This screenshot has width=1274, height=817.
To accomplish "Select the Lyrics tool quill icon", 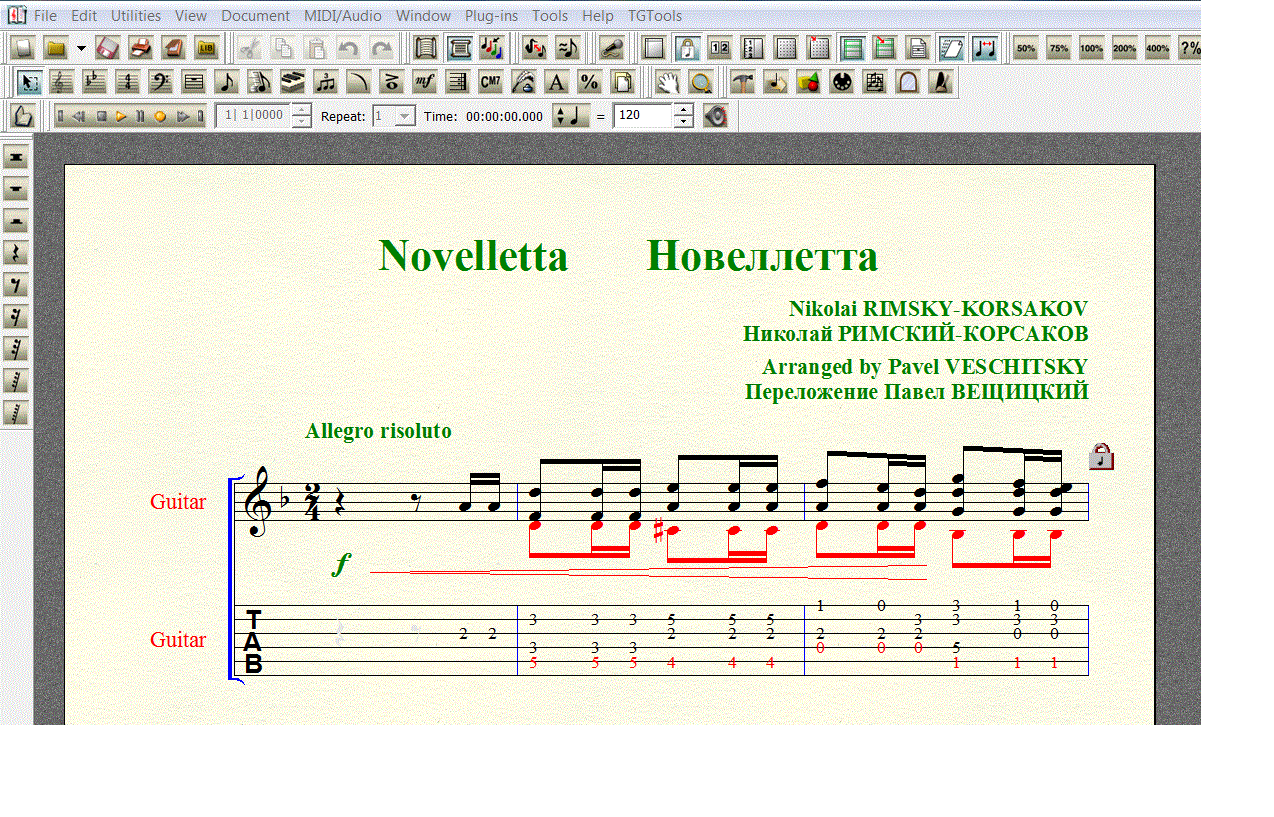I will [x=524, y=81].
